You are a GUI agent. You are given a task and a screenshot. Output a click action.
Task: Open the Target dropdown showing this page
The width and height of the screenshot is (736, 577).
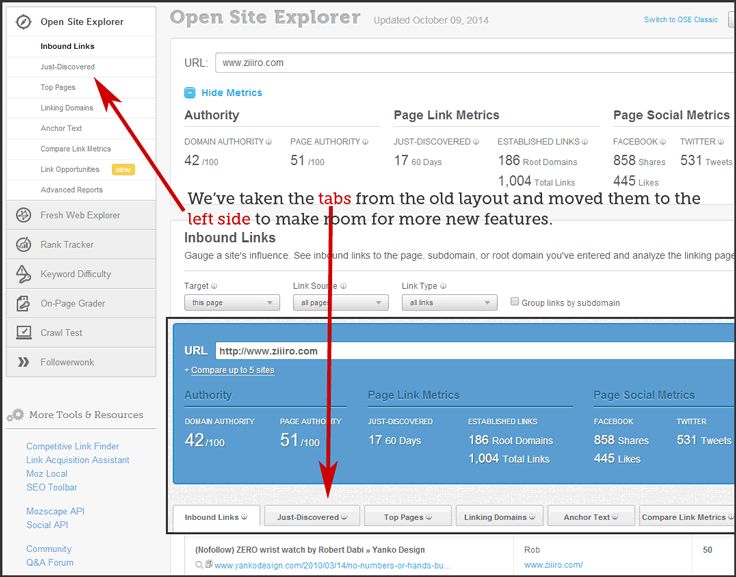pyautogui.click(x=232, y=303)
